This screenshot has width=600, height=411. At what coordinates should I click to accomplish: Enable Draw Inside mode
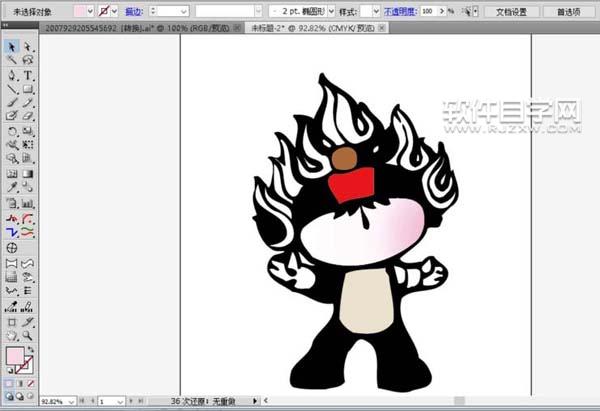click(30, 396)
